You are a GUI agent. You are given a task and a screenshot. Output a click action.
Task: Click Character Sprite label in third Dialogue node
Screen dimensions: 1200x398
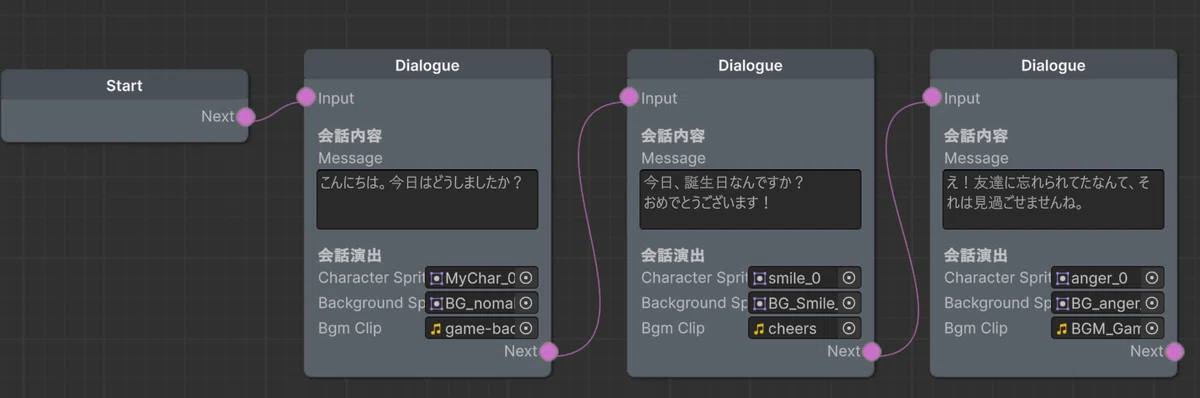click(997, 278)
